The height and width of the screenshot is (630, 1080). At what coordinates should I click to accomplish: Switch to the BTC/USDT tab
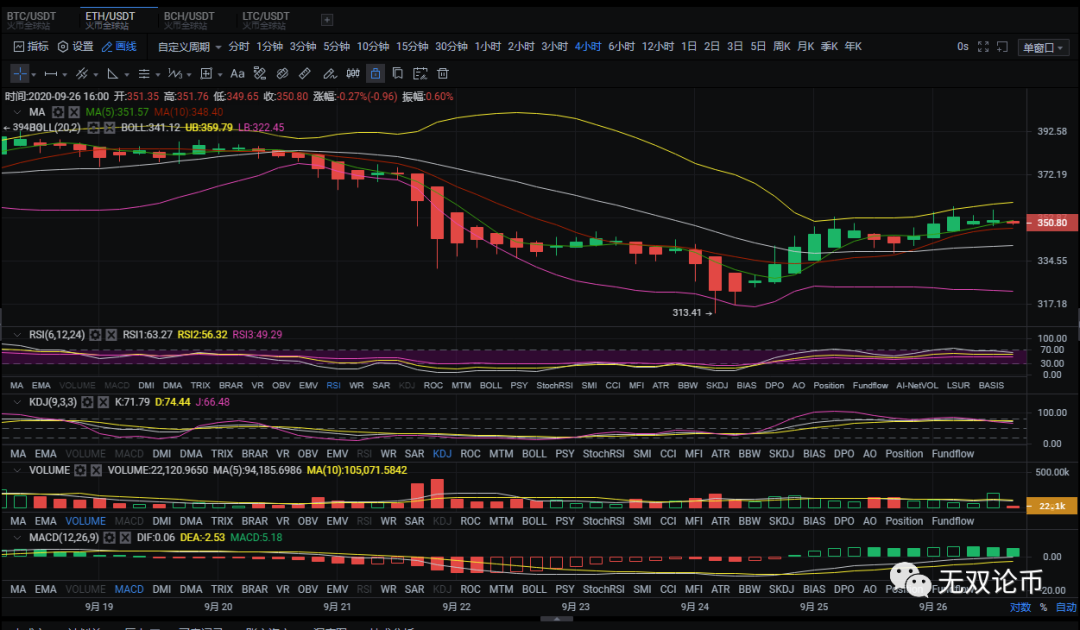click(x=33, y=16)
